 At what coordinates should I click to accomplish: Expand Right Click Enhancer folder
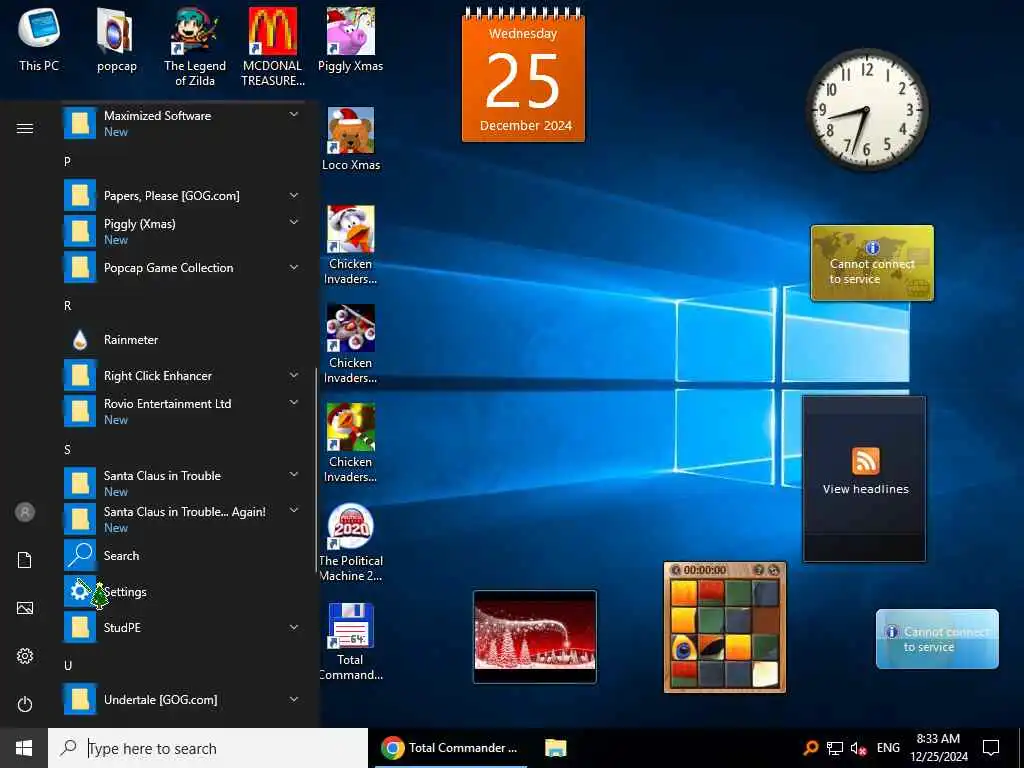(x=294, y=376)
